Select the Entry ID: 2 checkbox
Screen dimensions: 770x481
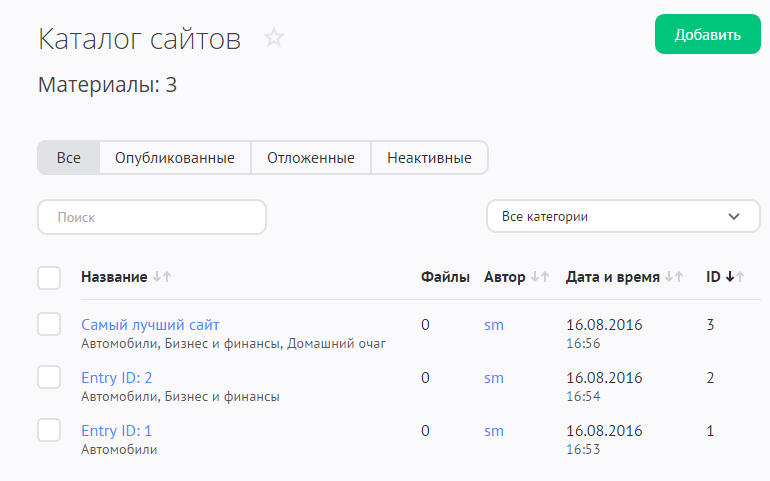pos(49,377)
